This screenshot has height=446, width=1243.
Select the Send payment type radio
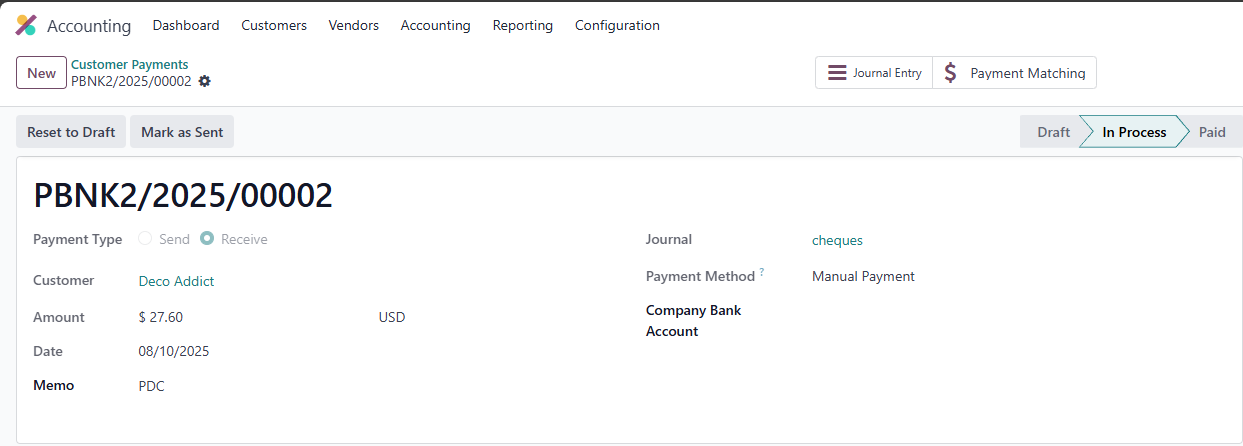[x=146, y=239]
